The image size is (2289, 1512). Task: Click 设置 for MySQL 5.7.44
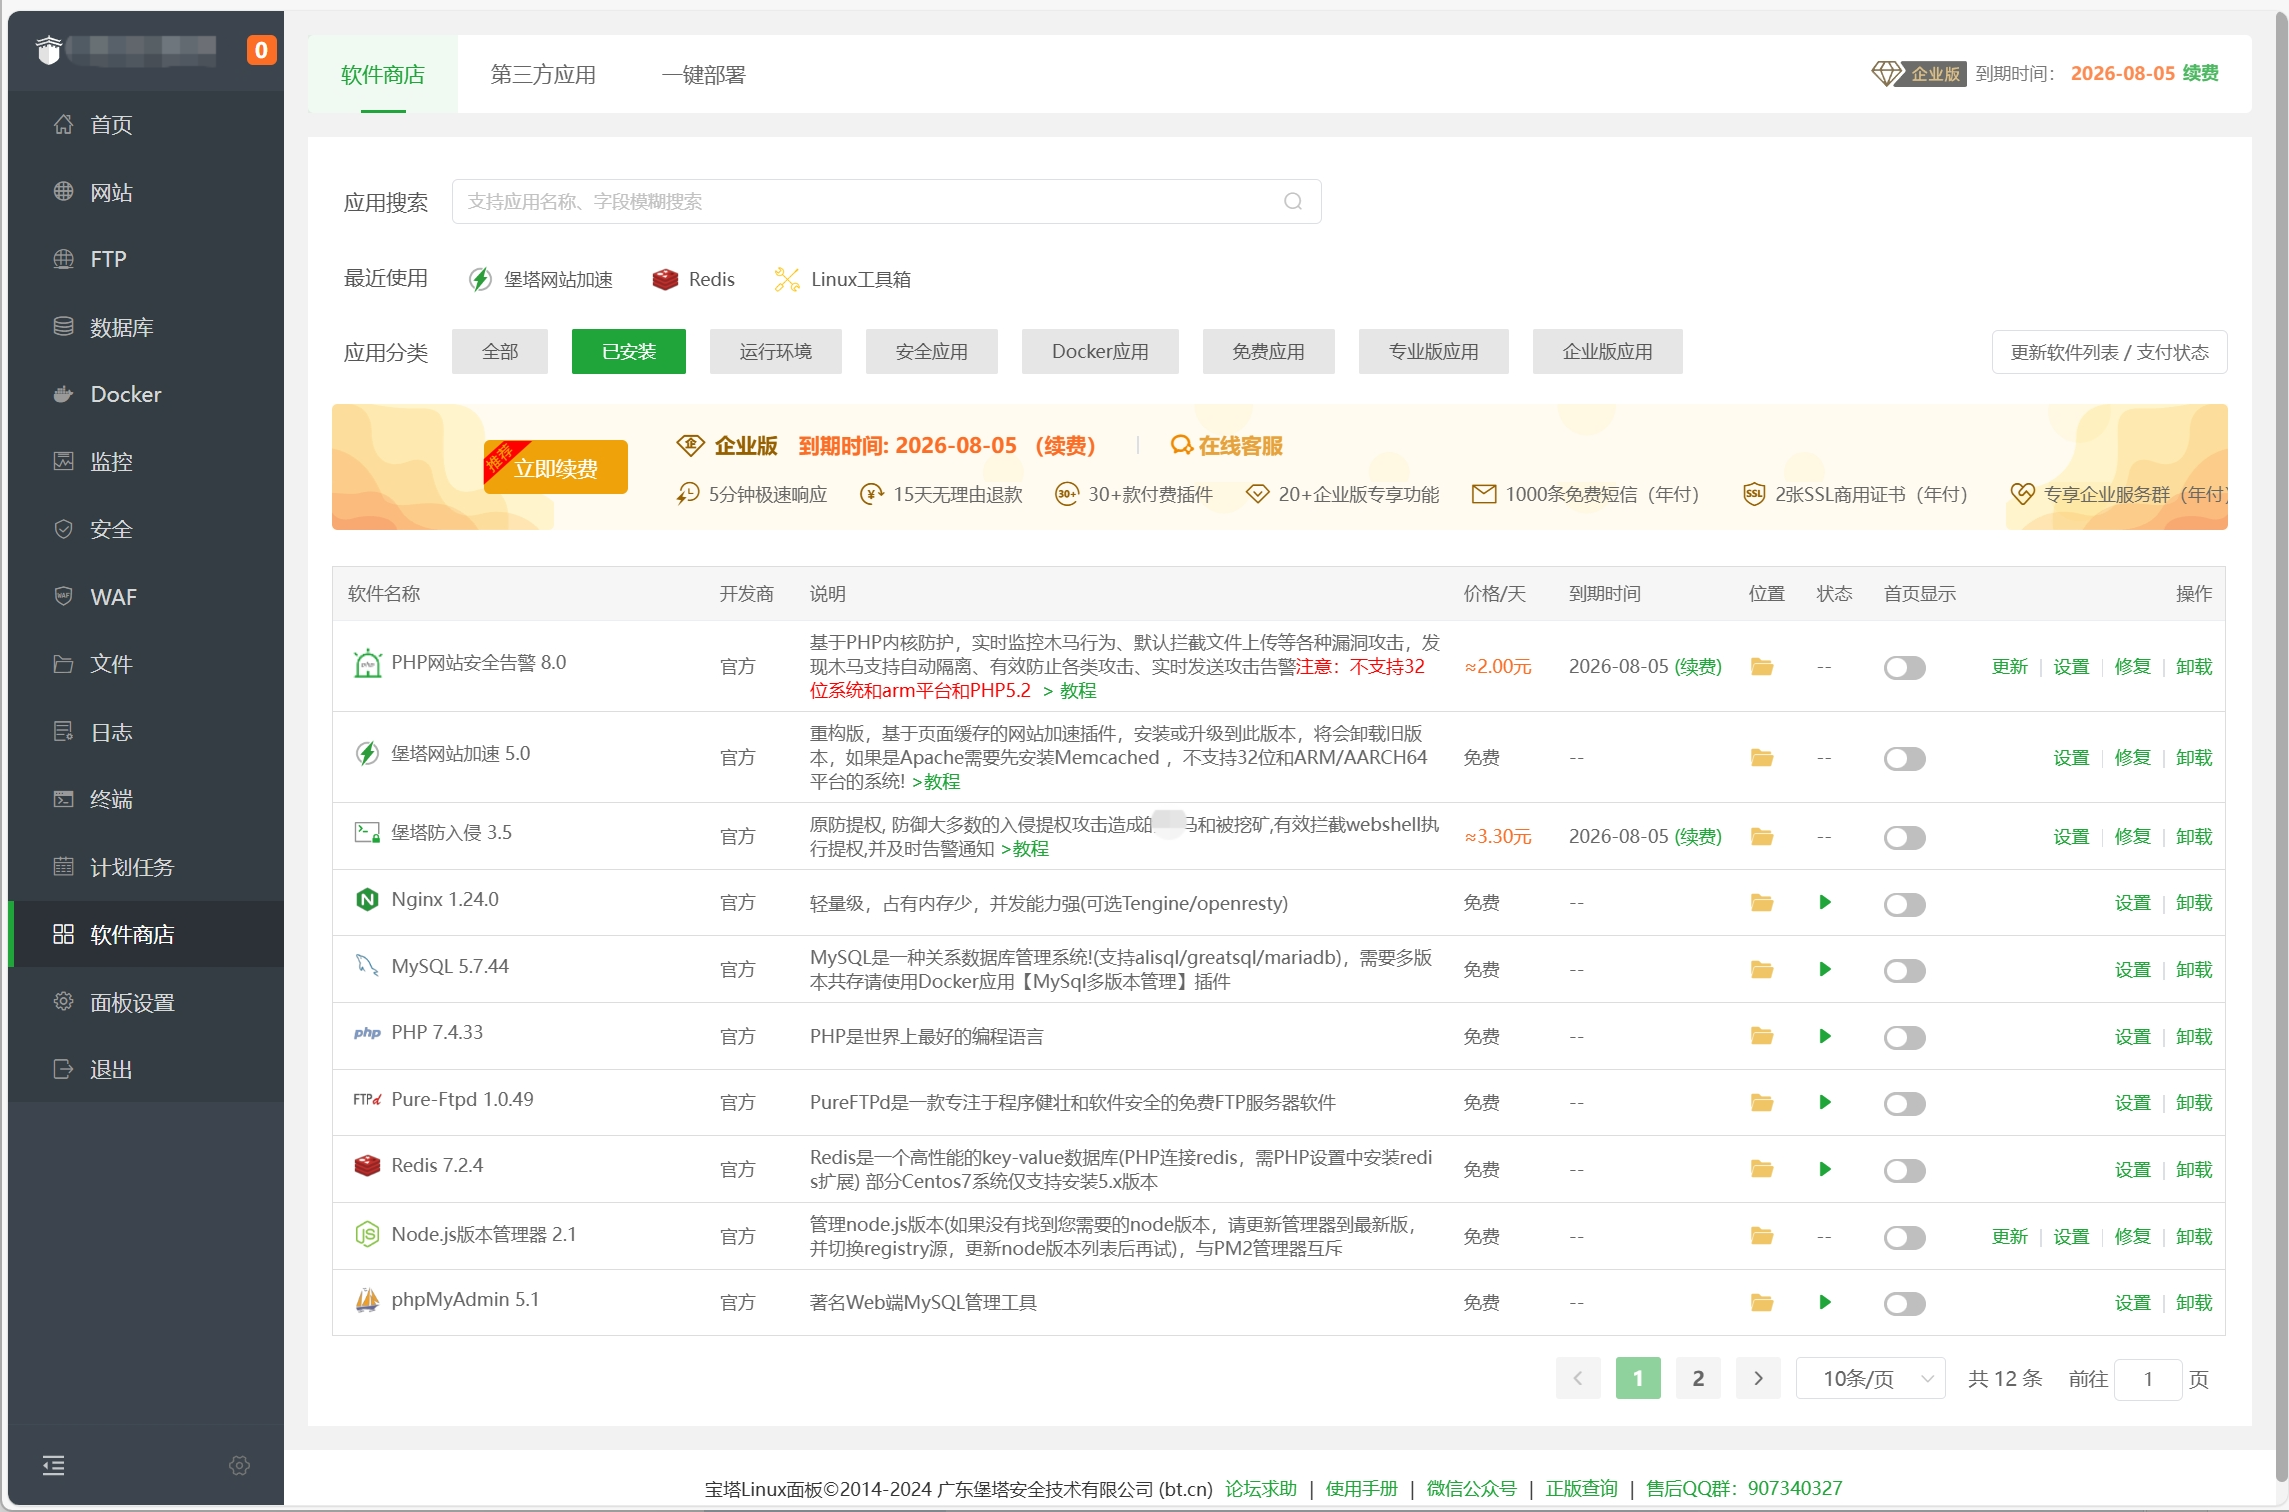click(x=2133, y=970)
